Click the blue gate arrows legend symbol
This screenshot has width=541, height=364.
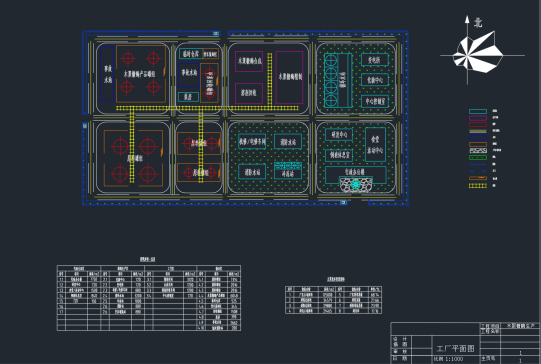478,171
